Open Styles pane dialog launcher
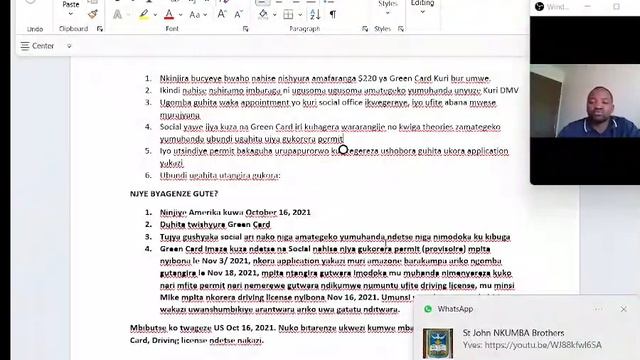 tap(401, 29)
